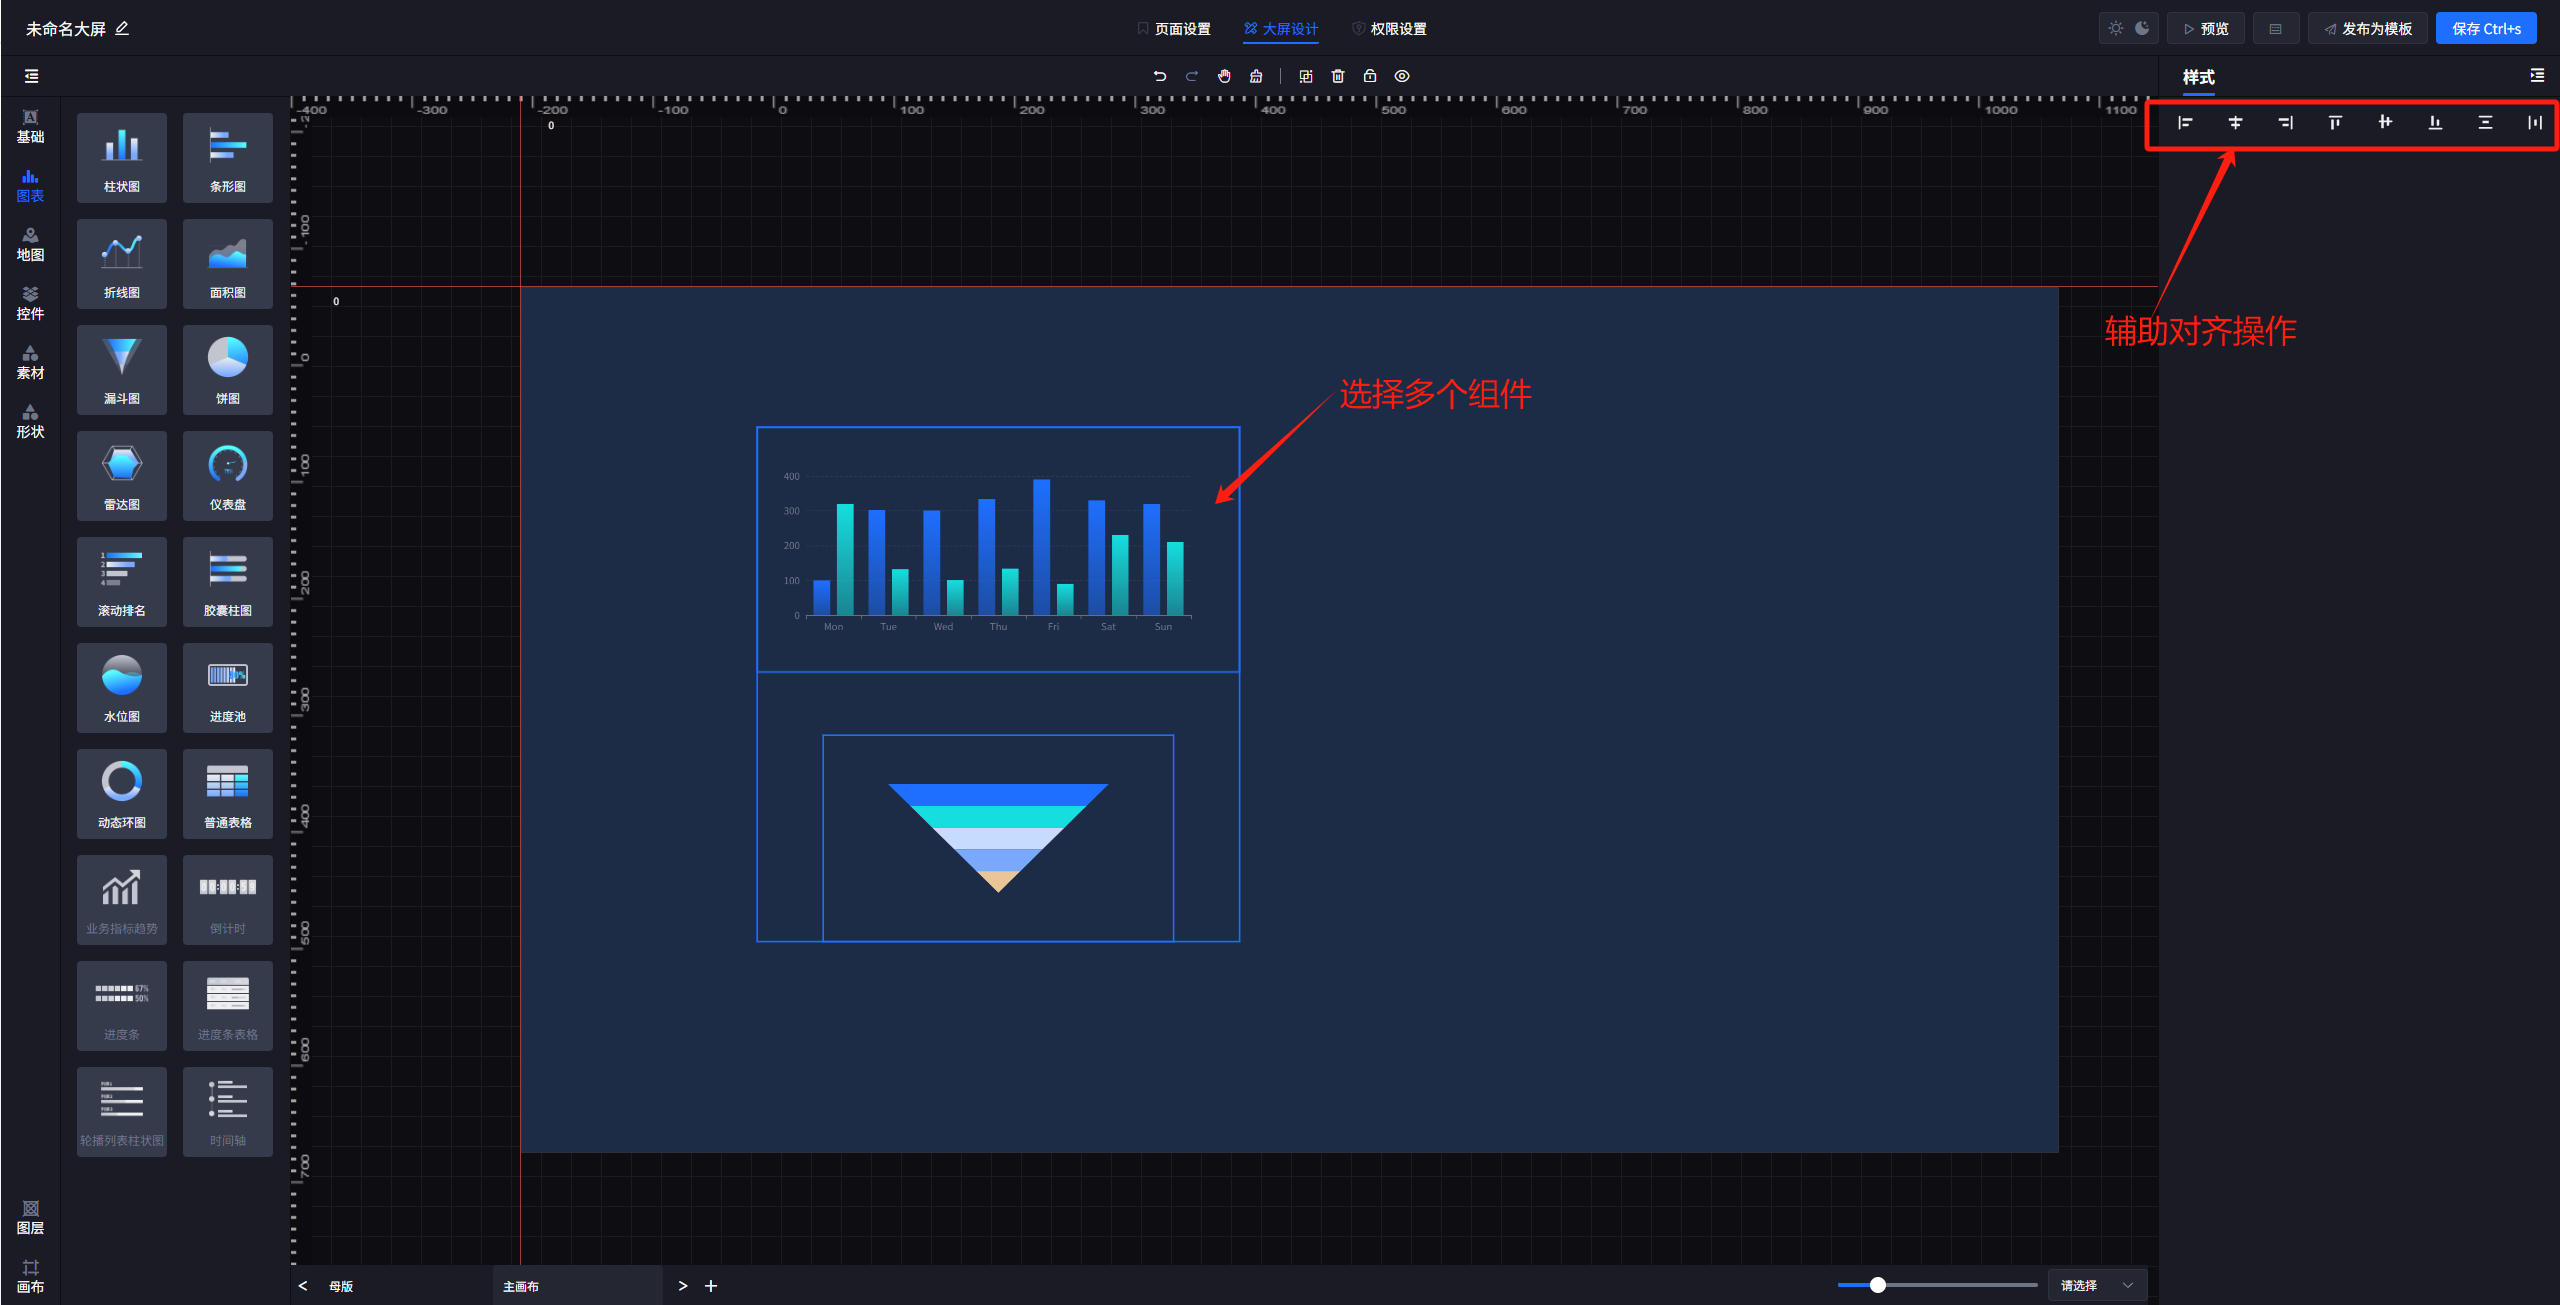The width and height of the screenshot is (2560, 1305).
Task: Toggle the lock icon in toolbar
Action: pyautogui.click(x=1370, y=76)
